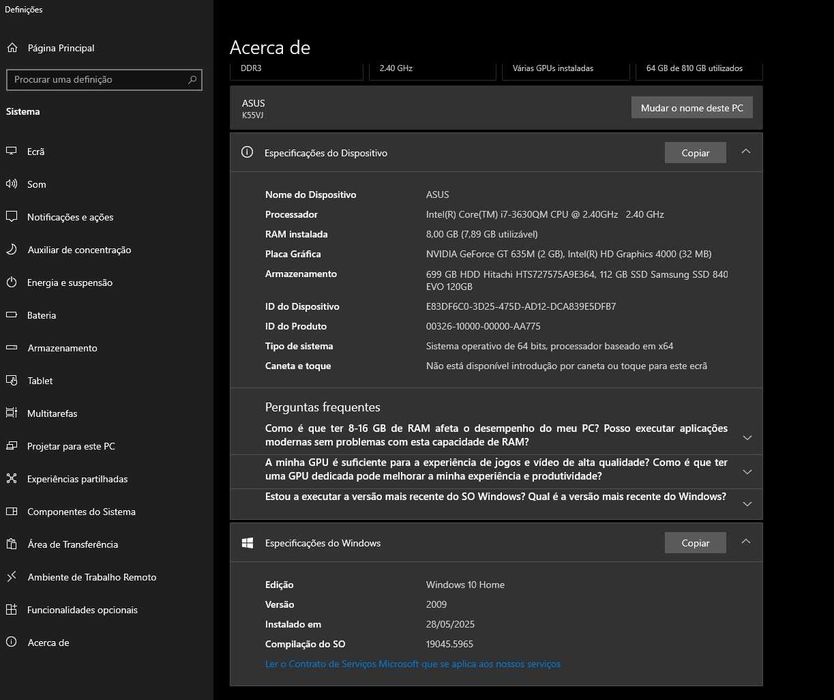Screen dimensions: 834x700
Task: Click the Energia e suspensão power icon
Action: (x=12, y=283)
